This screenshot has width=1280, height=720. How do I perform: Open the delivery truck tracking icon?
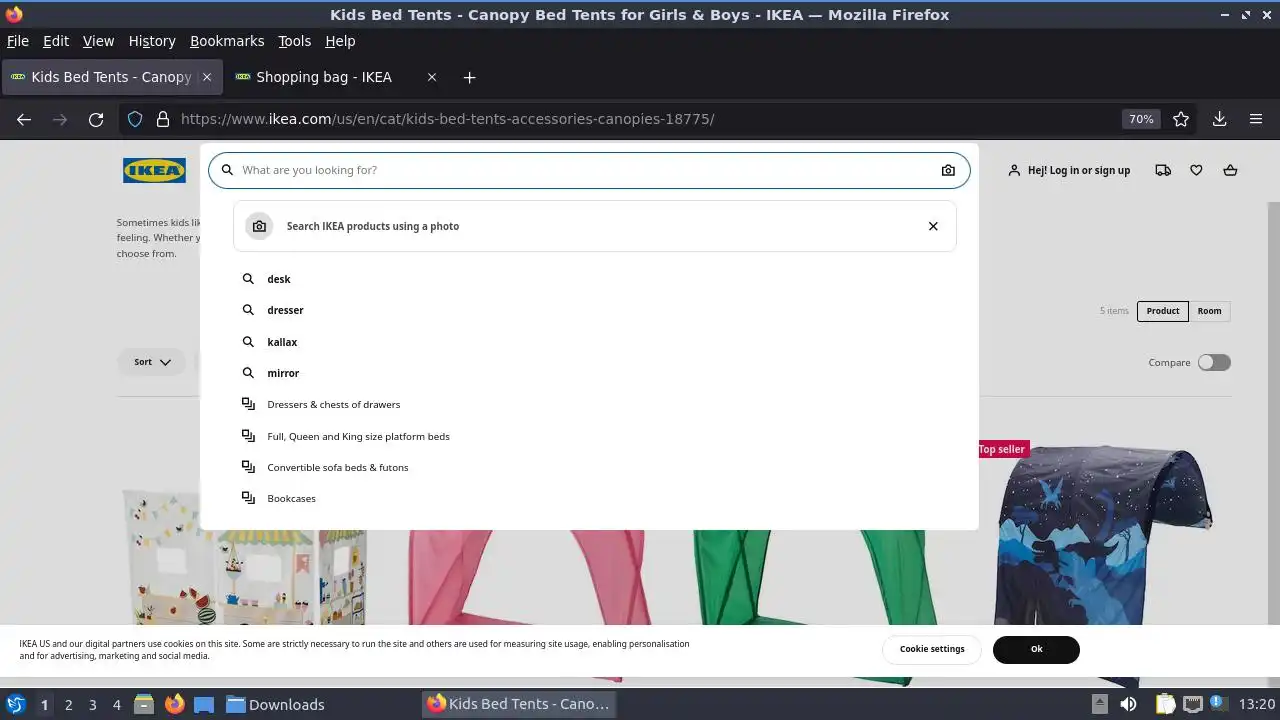tap(1163, 170)
